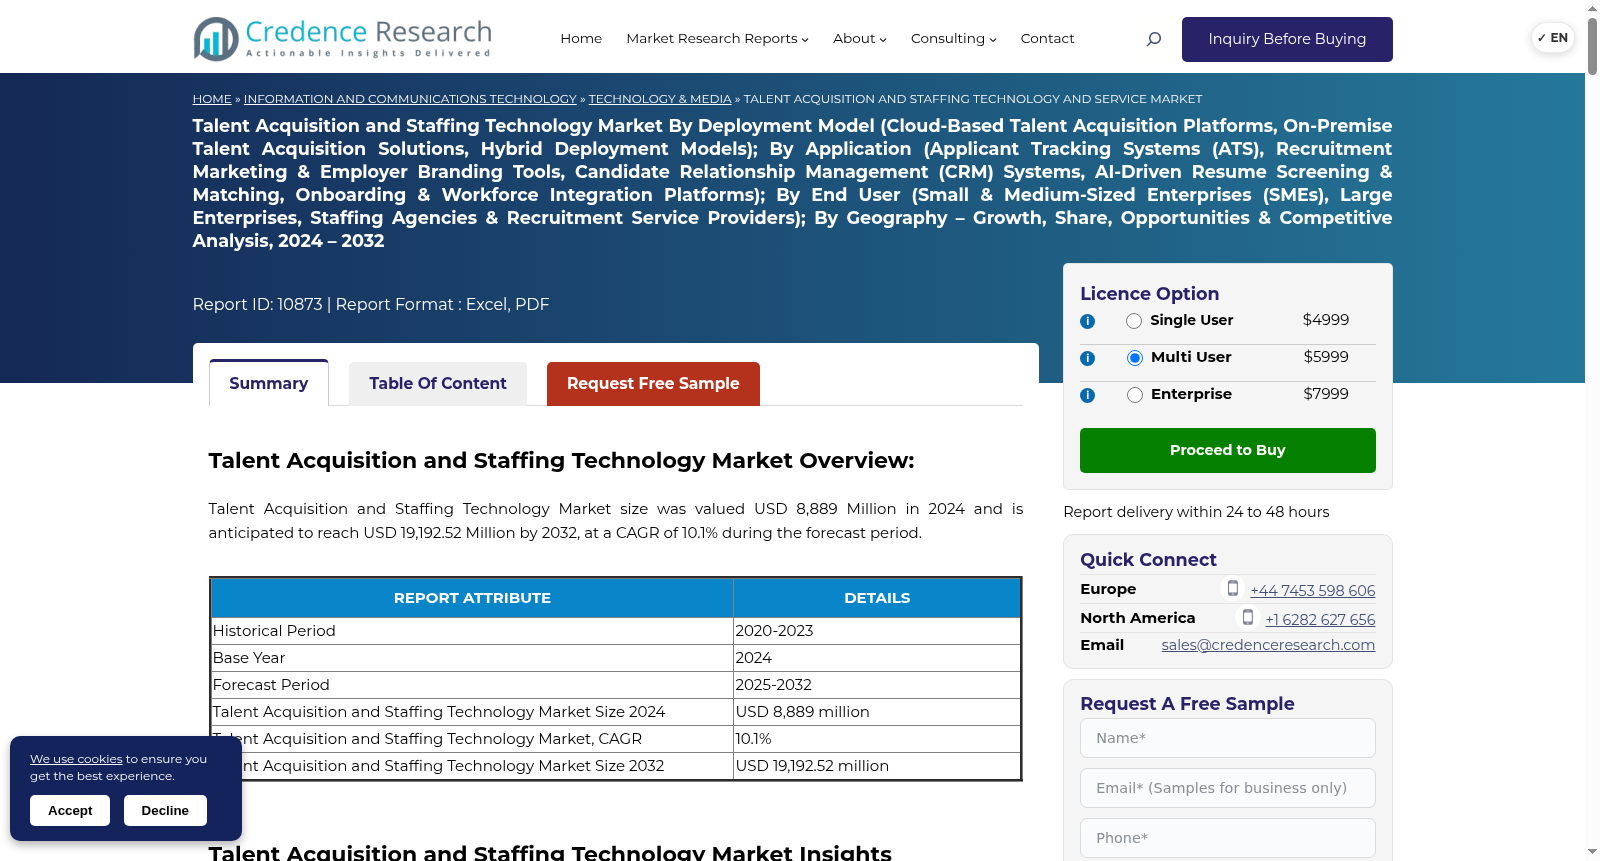This screenshot has height=861, width=1600.
Task: Select the Single User licence option
Action: click(1134, 321)
